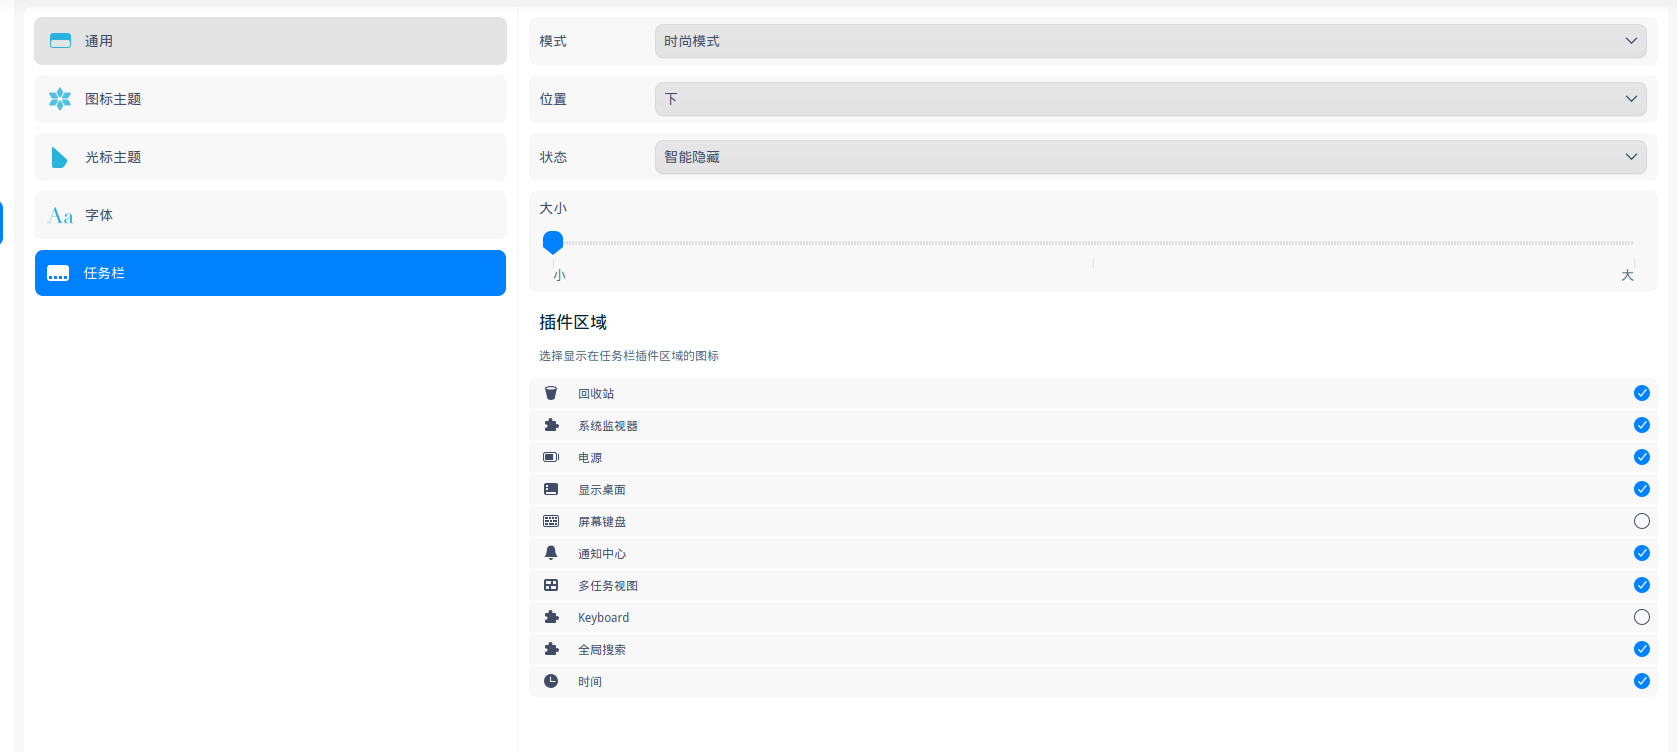Click the 时间 plugin label
1677x752 pixels.
tap(590, 682)
